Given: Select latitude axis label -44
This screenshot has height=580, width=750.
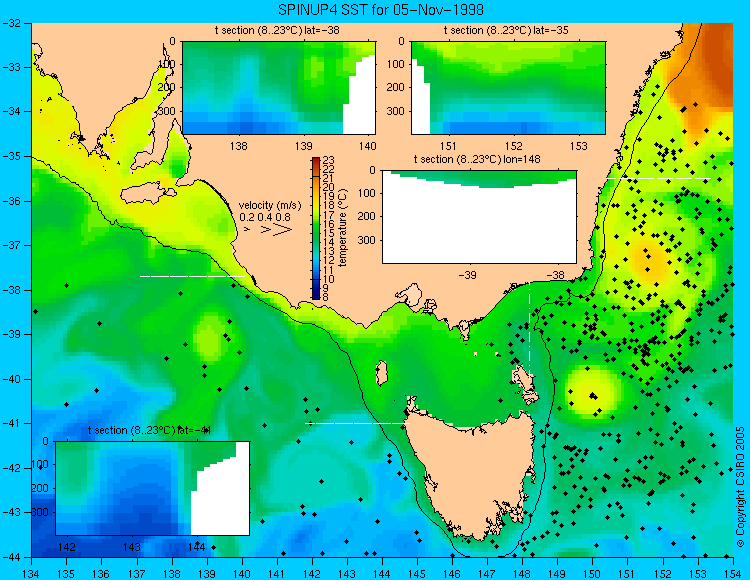Looking at the screenshot, I should coord(11,557).
